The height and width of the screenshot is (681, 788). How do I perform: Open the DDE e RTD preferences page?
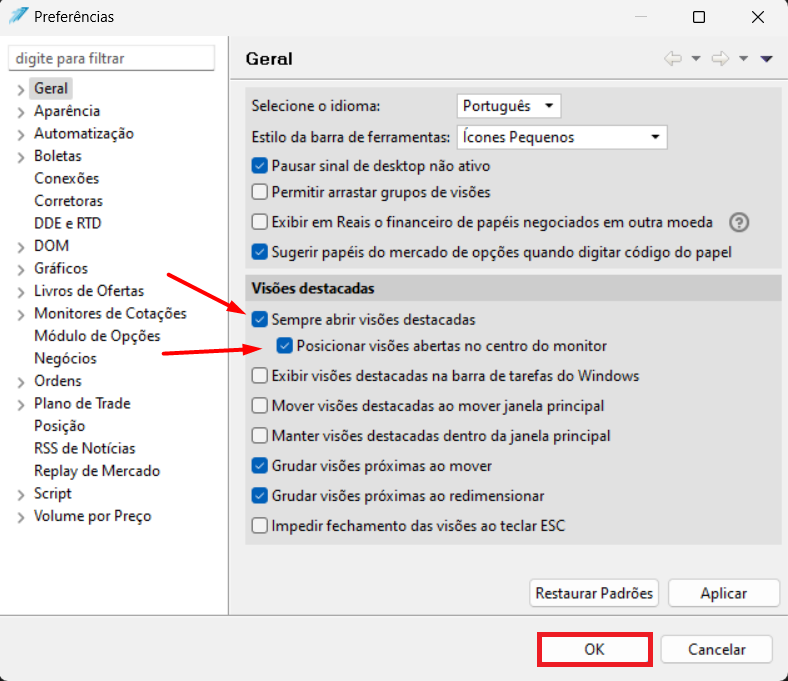[x=68, y=223]
